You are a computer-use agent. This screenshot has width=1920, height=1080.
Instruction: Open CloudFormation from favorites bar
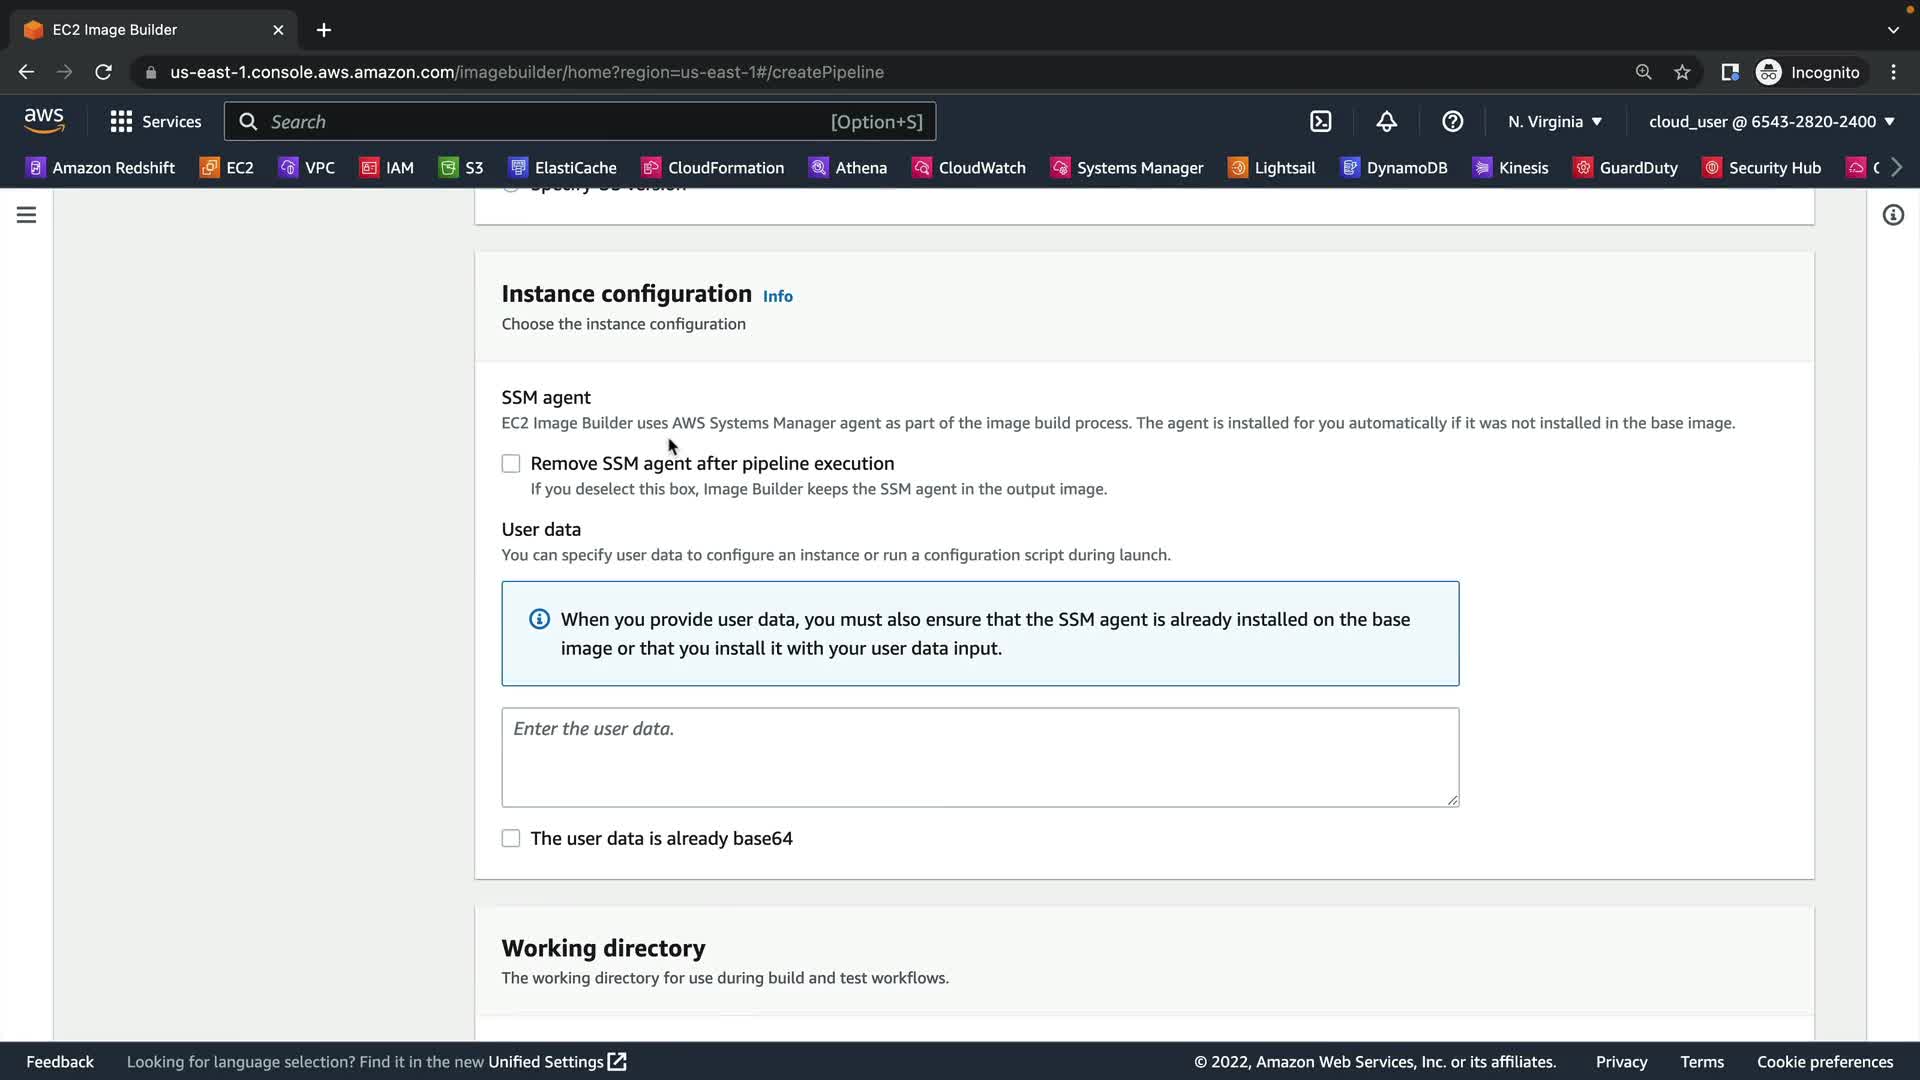pos(713,168)
